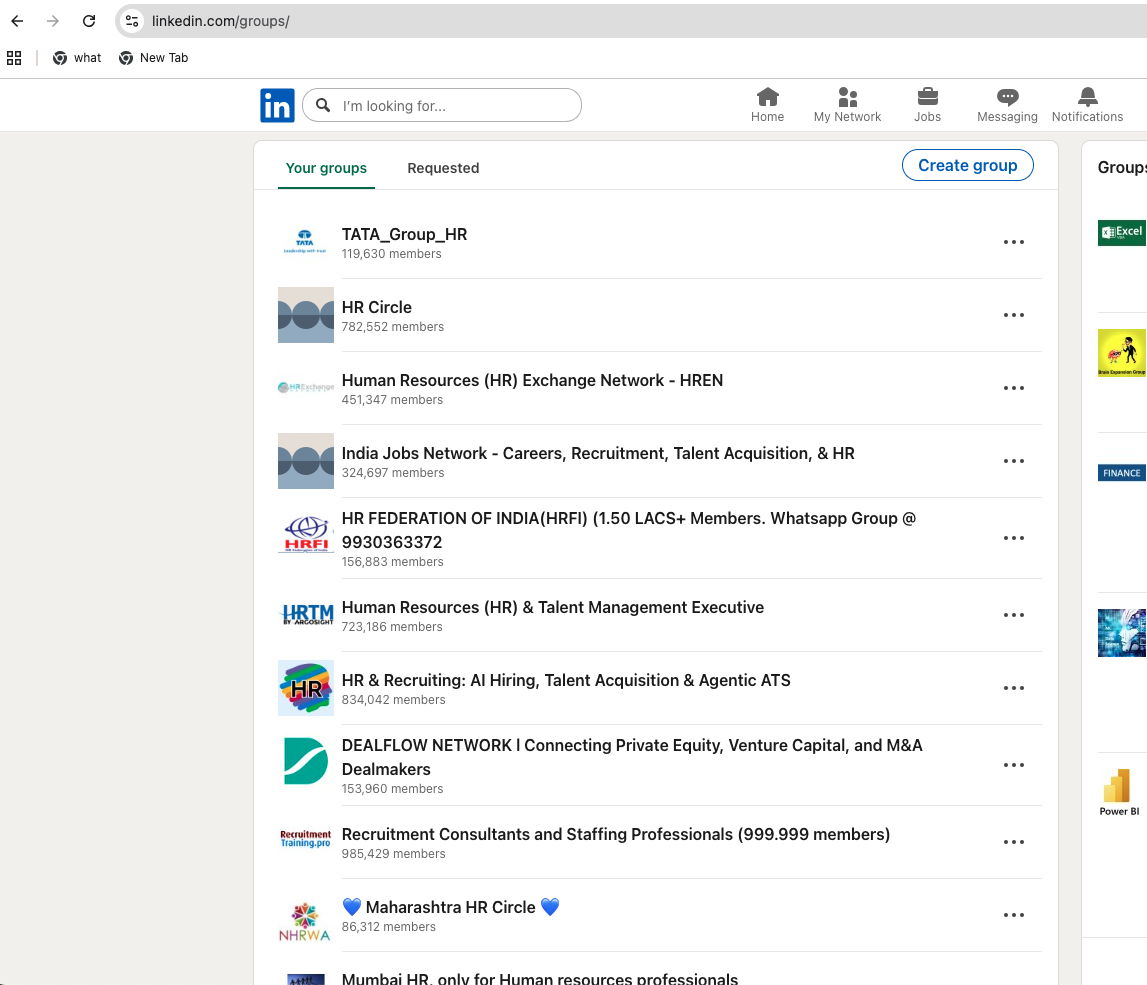Image resolution: width=1147 pixels, height=985 pixels.
Task: Reload the page with refresh icon
Action: click(89, 21)
